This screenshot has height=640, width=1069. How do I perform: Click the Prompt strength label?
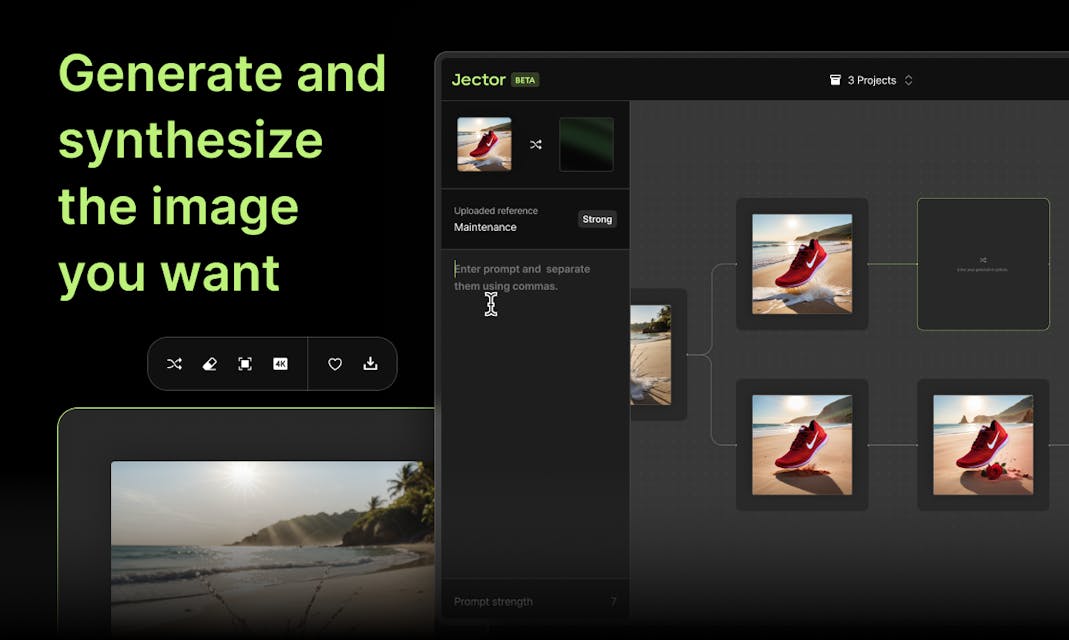click(494, 601)
